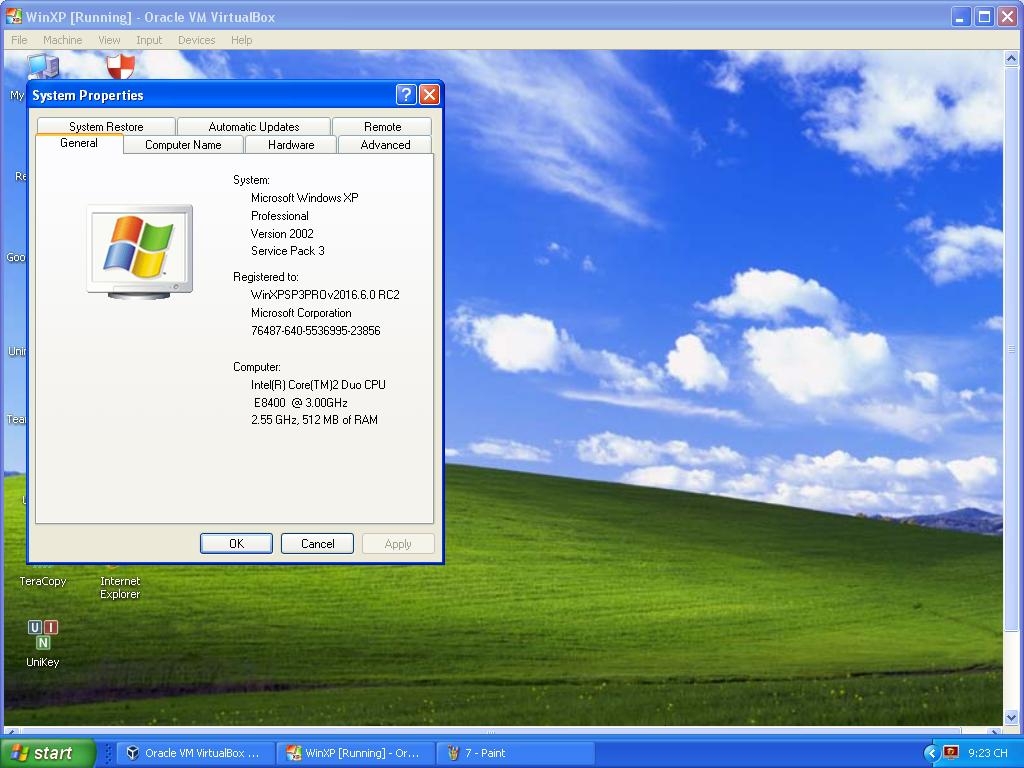The height and width of the screenshot is (768, 1024).
Task: Expand hidden system tray icons arrow
Action: (931, 753)
